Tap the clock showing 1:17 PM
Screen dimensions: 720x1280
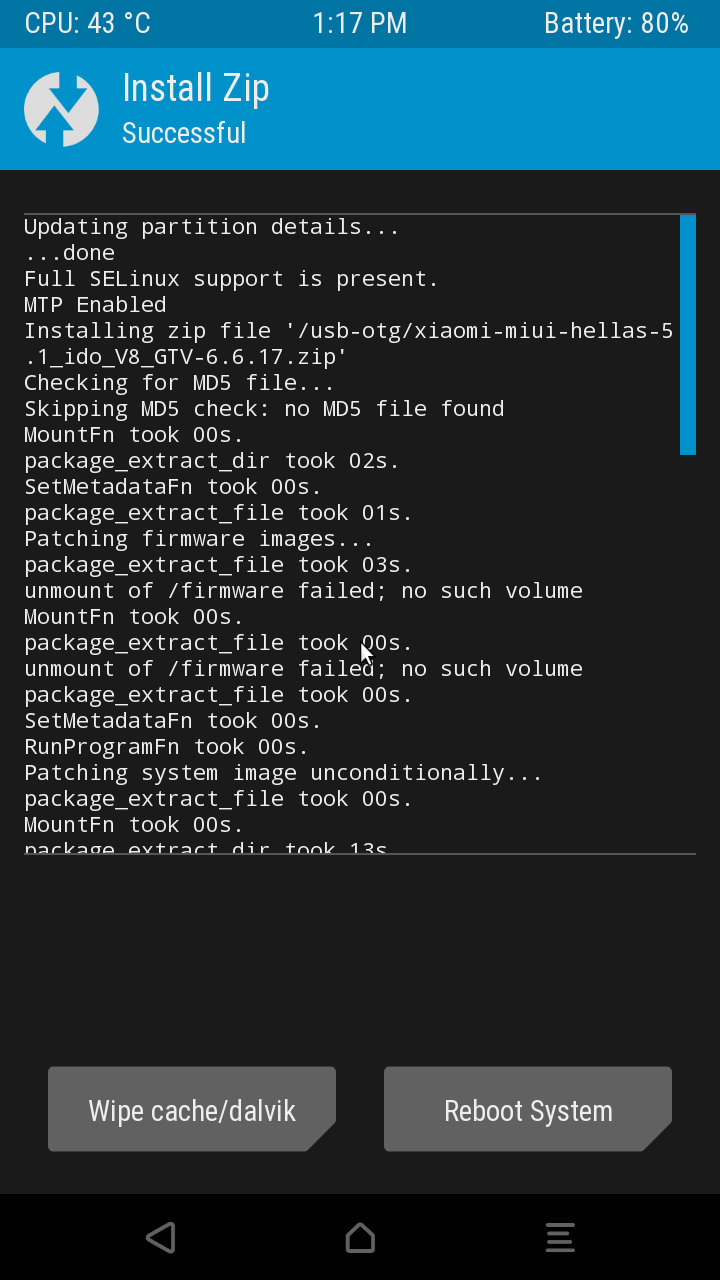pos(360,24)
